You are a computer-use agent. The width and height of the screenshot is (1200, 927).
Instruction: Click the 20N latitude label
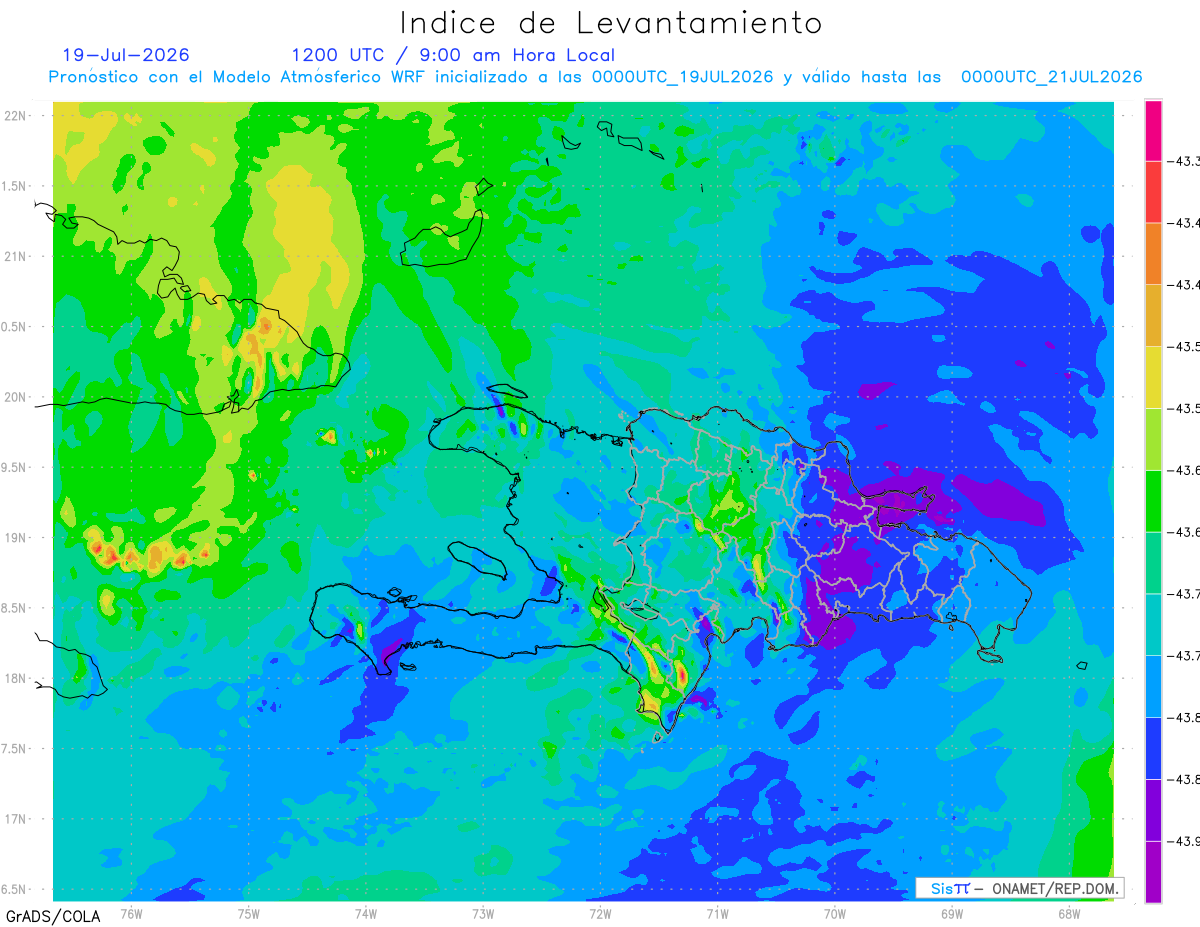coord(15,397)
